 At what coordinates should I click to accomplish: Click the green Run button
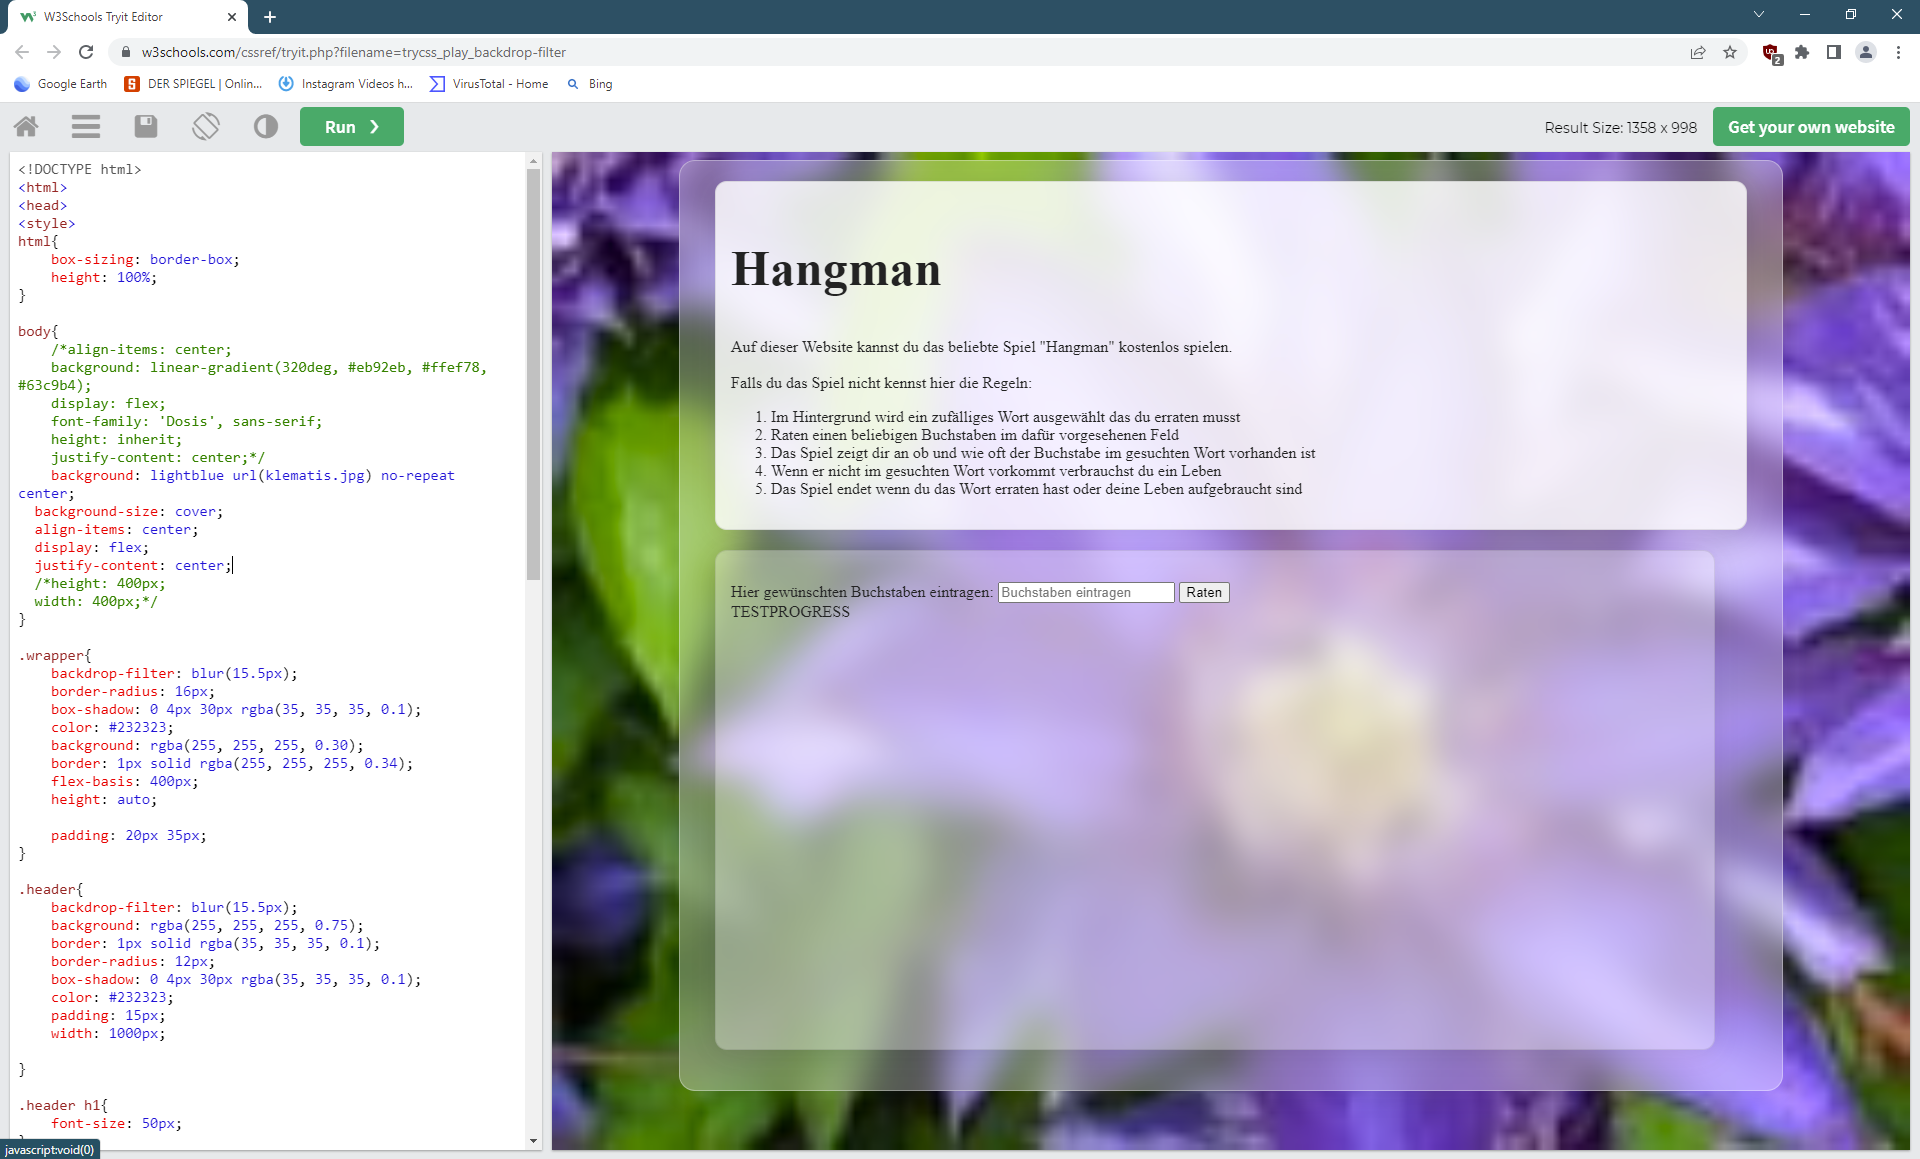click(x=351, y=127)
